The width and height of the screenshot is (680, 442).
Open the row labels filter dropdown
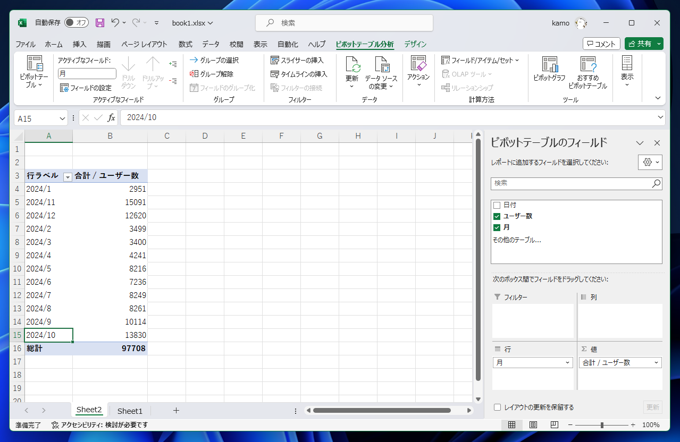pyautogui.click(x=68, y=176)
